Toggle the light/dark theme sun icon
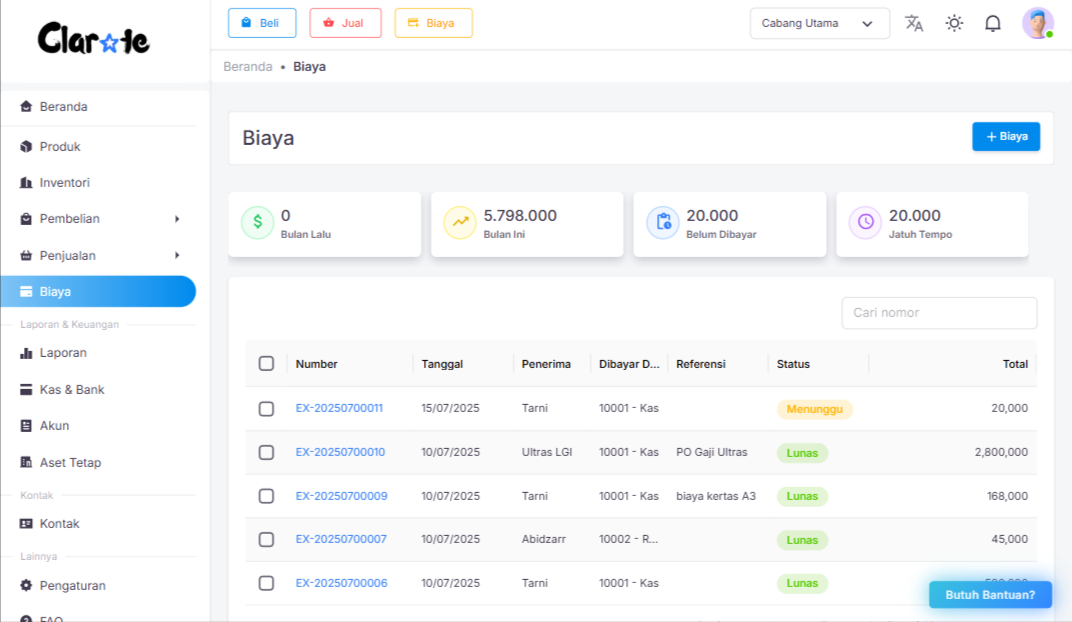The image size is (1072, 622). [954, 23]
